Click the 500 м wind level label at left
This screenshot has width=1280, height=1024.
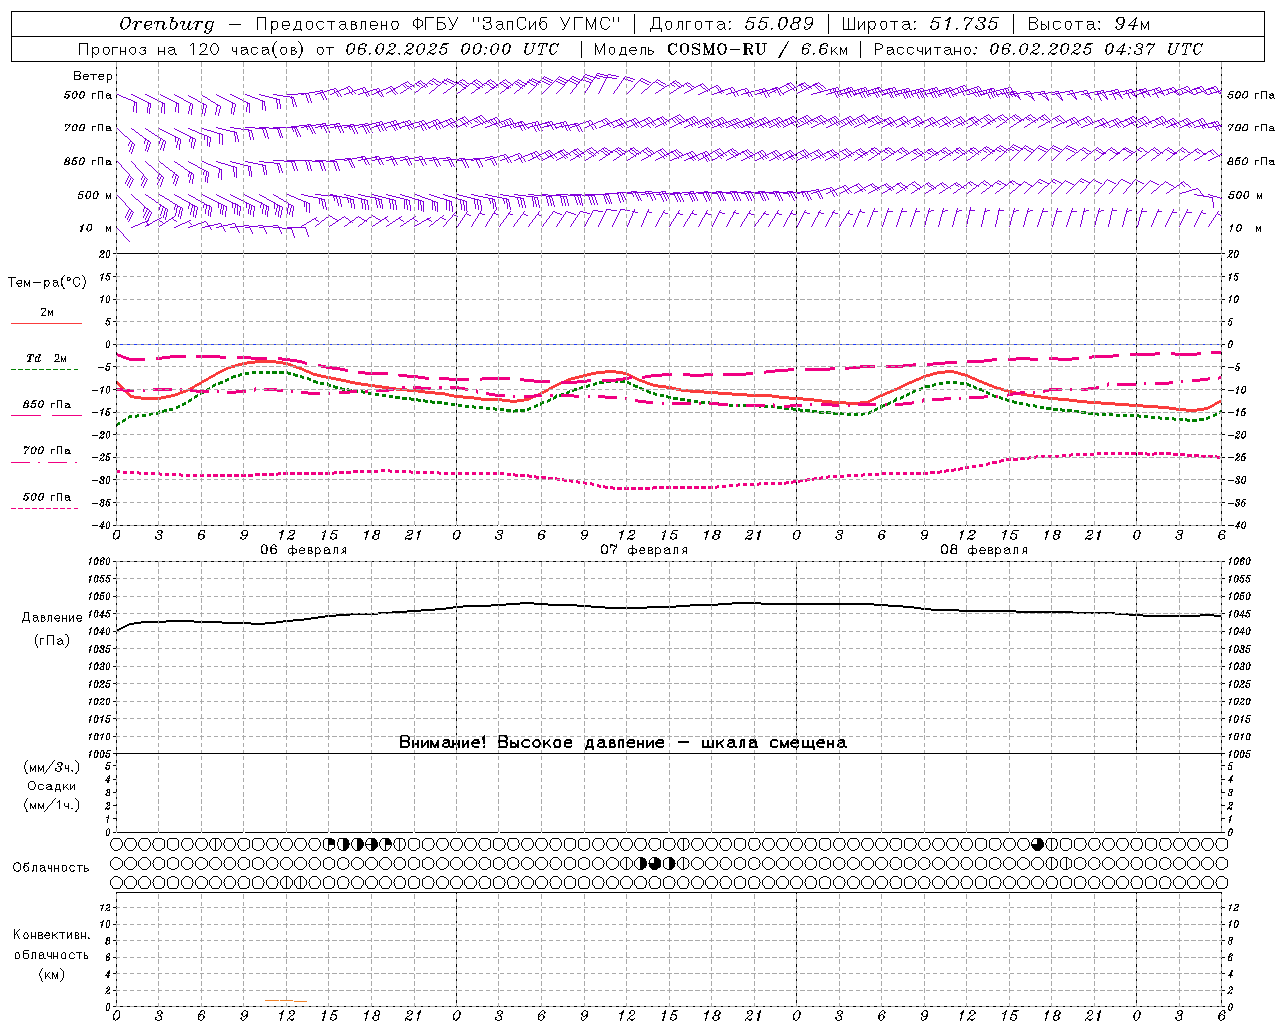(96, 195)
